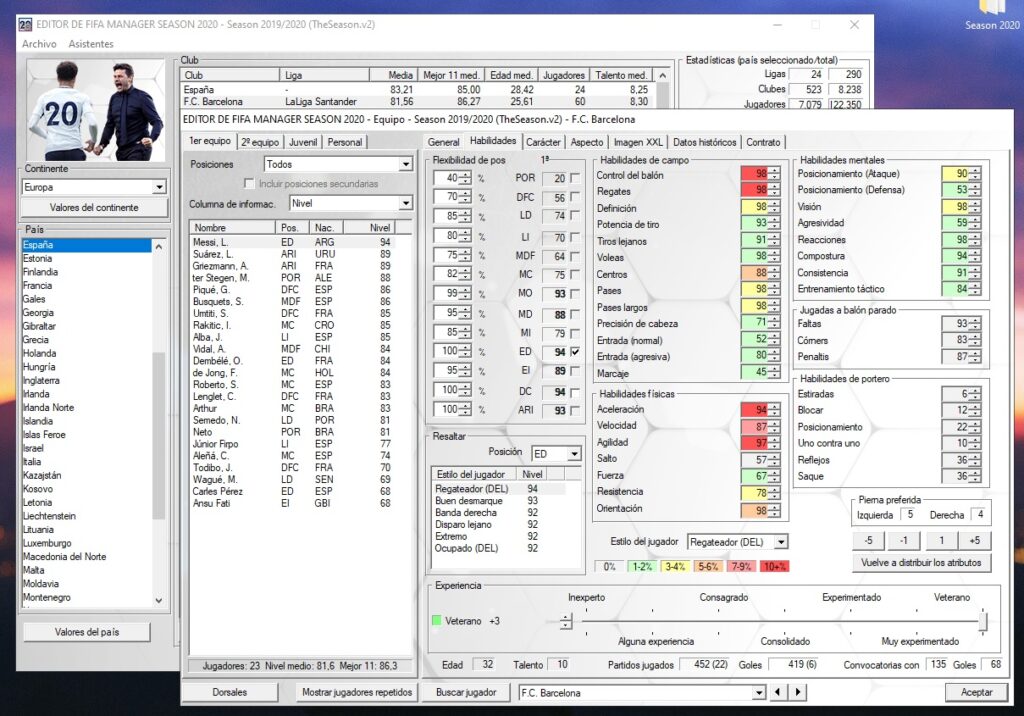The image size is (1024, 716).
Task: Click the Valores del país button
Action: click(87, 632)
